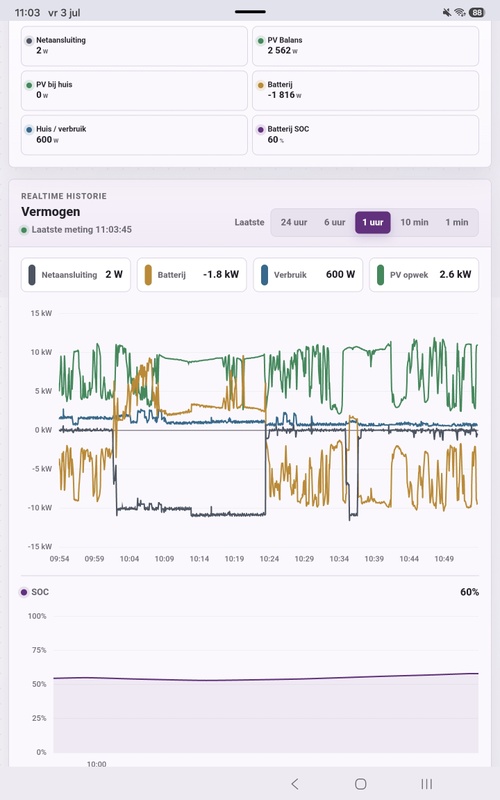Viewport: 500px width, 800px height.
Task: Tap the Vermogen heading
Action: 51,212
